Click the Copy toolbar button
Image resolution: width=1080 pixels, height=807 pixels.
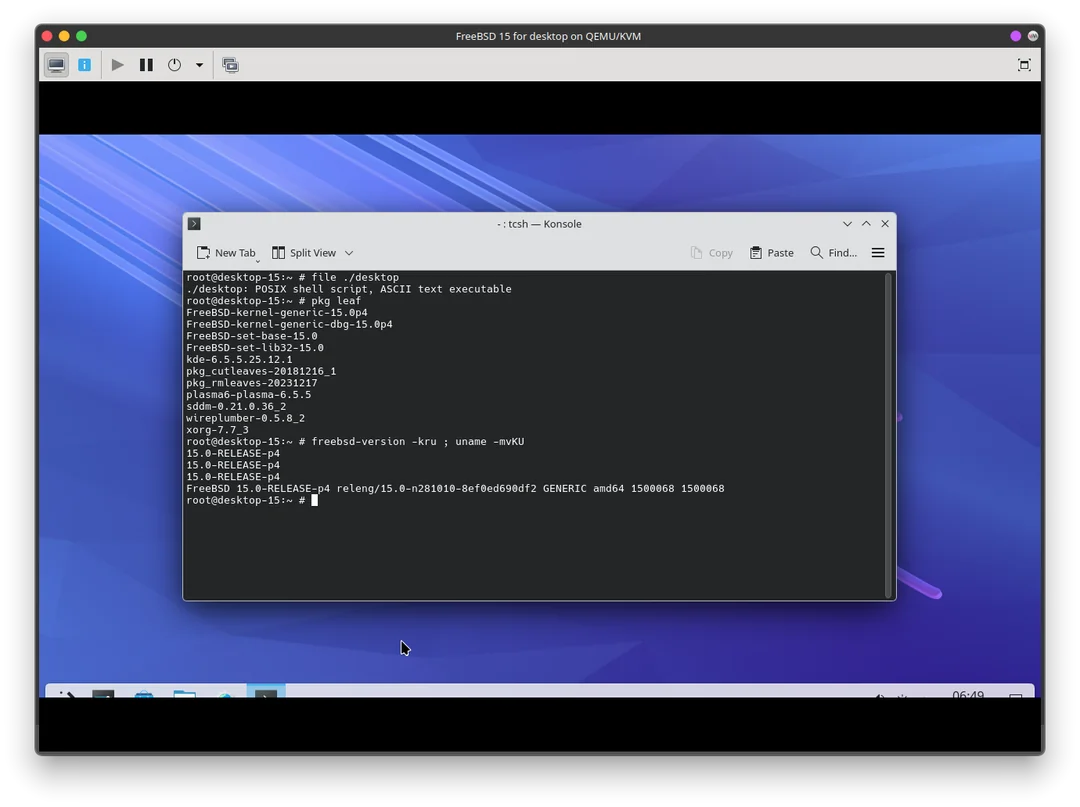712,253
